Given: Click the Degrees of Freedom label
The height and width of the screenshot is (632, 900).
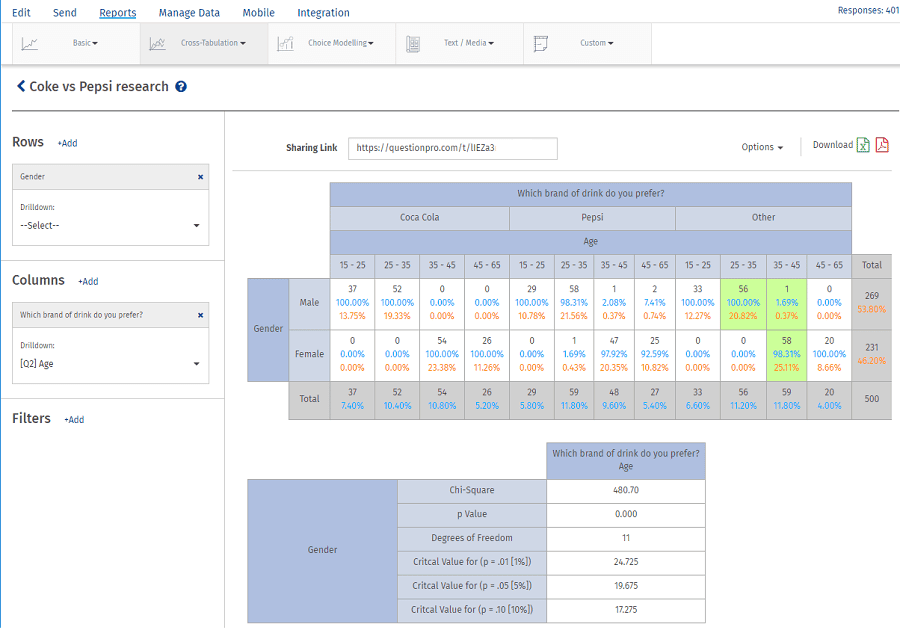Looking at the screenshot, I should click(x=472, y=538).
